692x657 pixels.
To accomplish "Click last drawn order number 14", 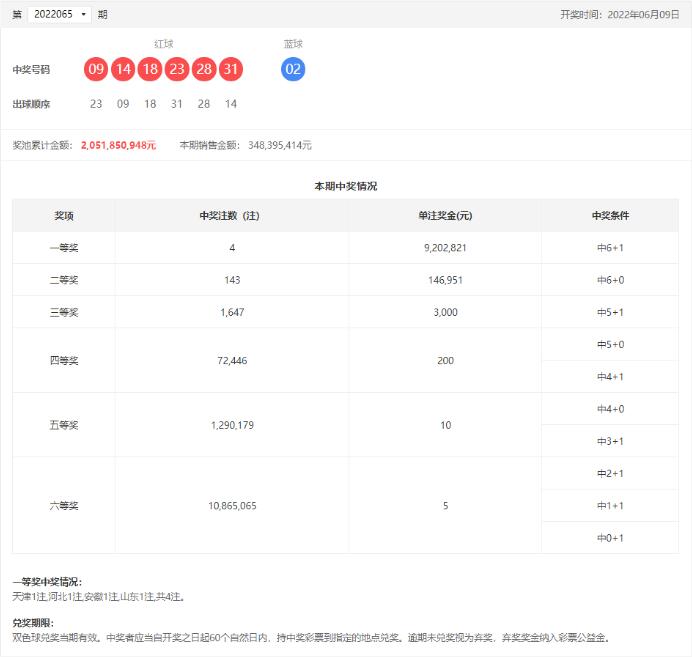I will pyautogui.click(x=231, y=104).
